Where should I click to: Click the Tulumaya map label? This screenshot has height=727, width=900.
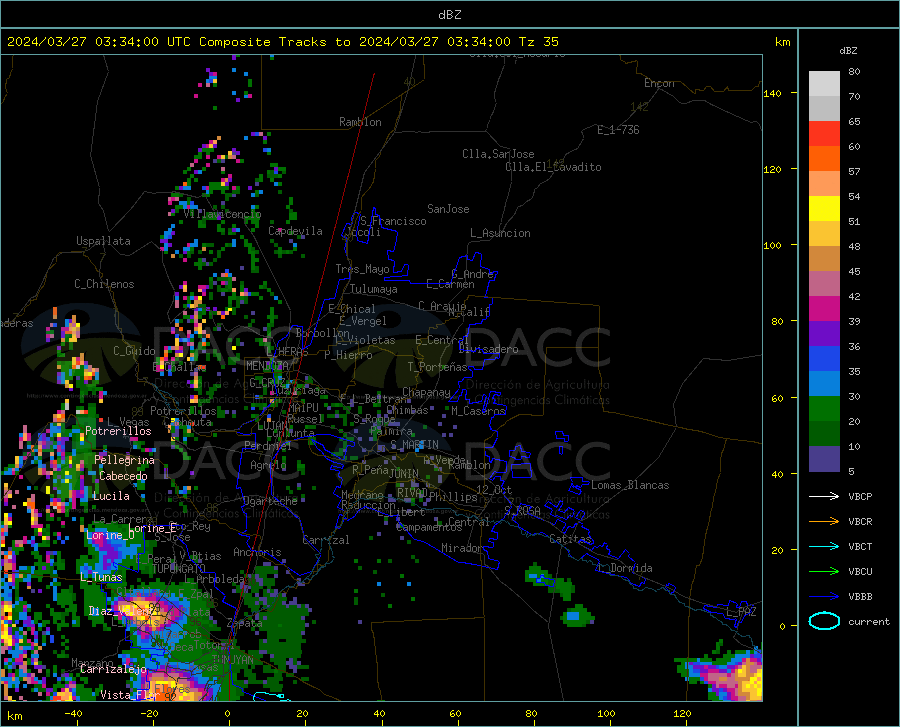click(x=374, y=289)
